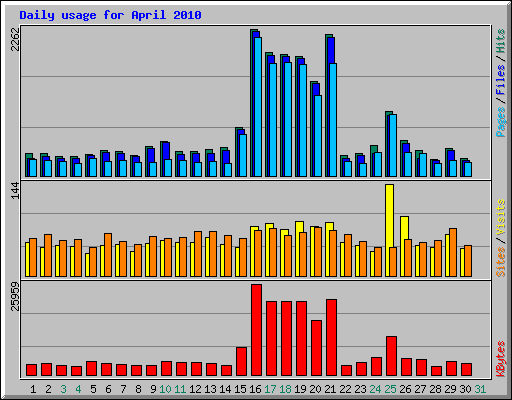Click the chart title 'Daily usage for April 2010'

pos(110,15)
